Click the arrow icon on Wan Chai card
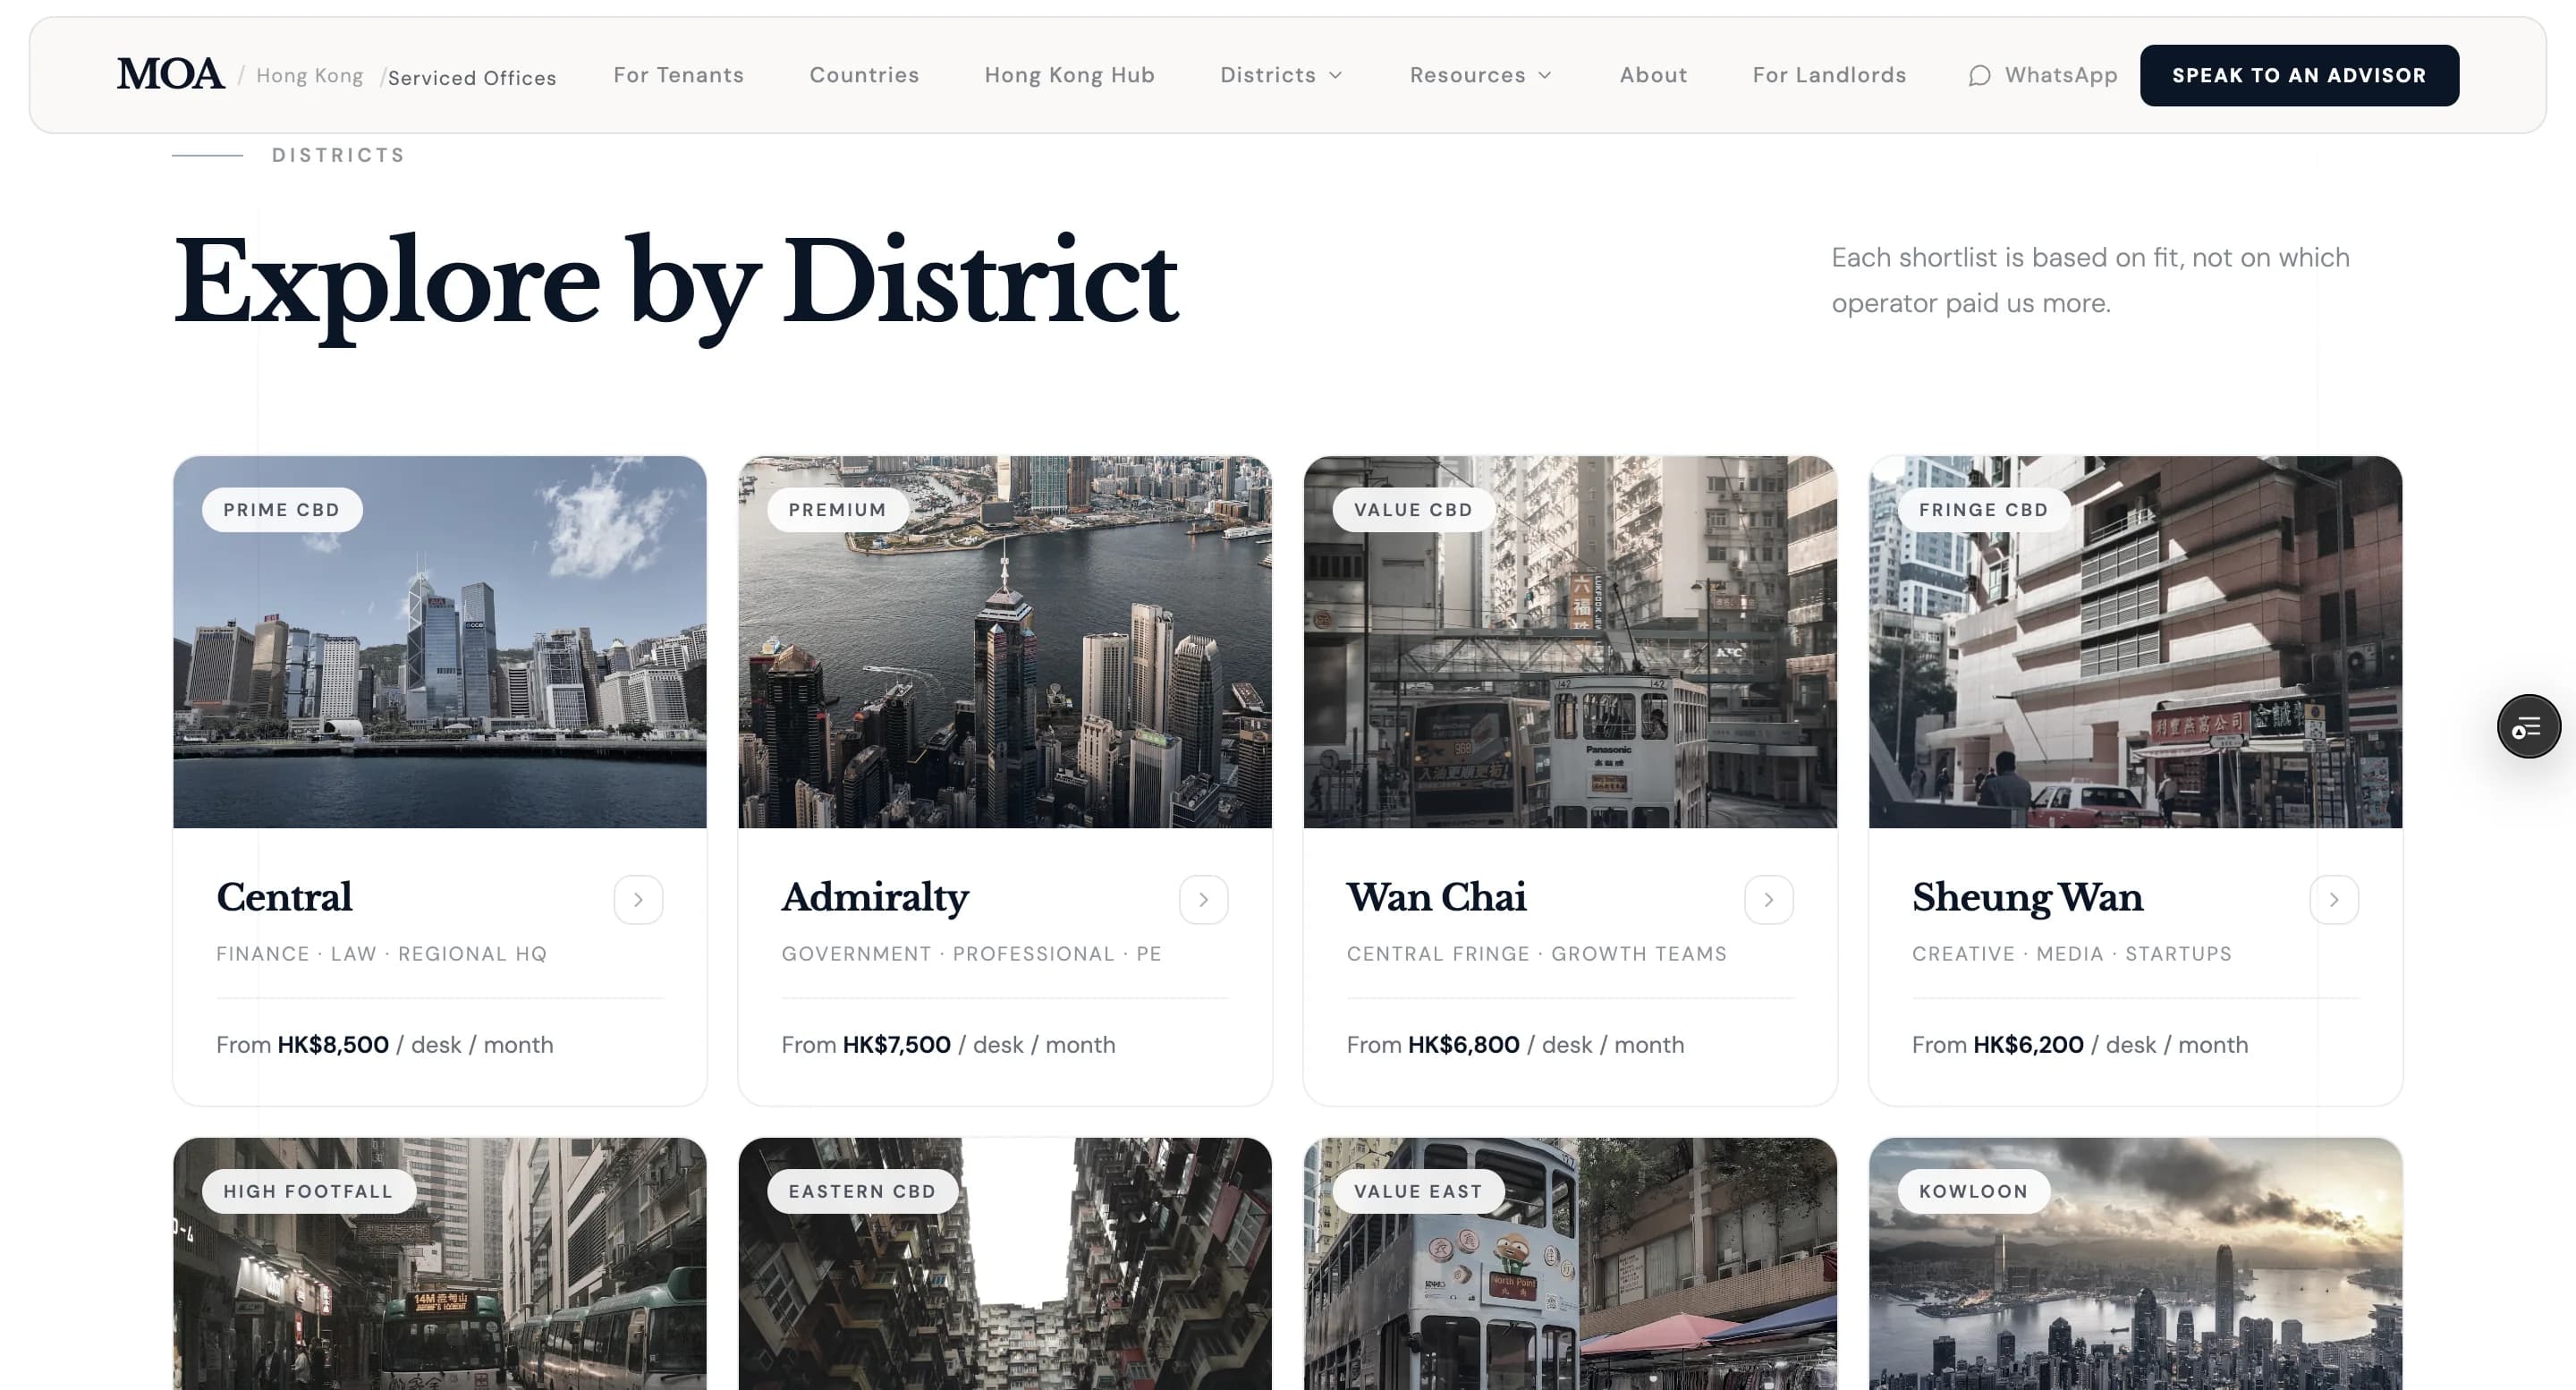The image size is (2576, 1390). coord(1768,900)
